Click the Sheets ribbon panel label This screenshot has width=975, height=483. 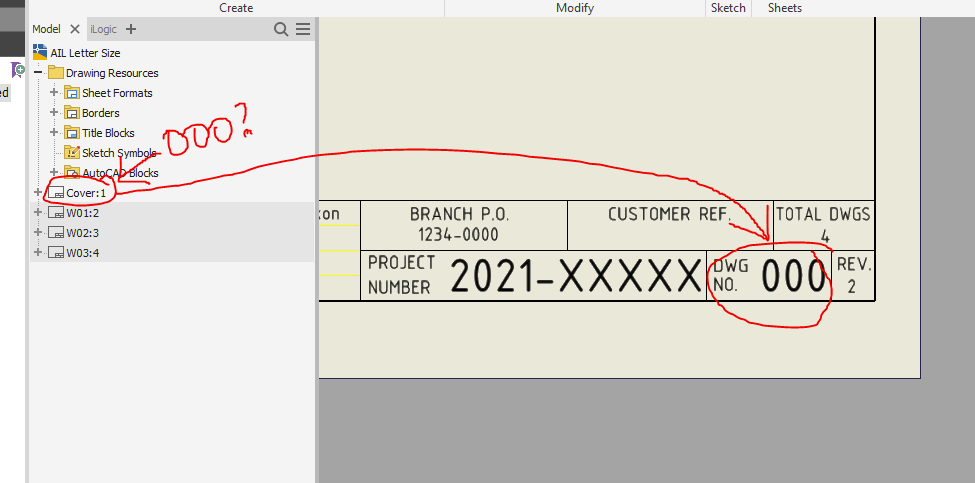785,8
